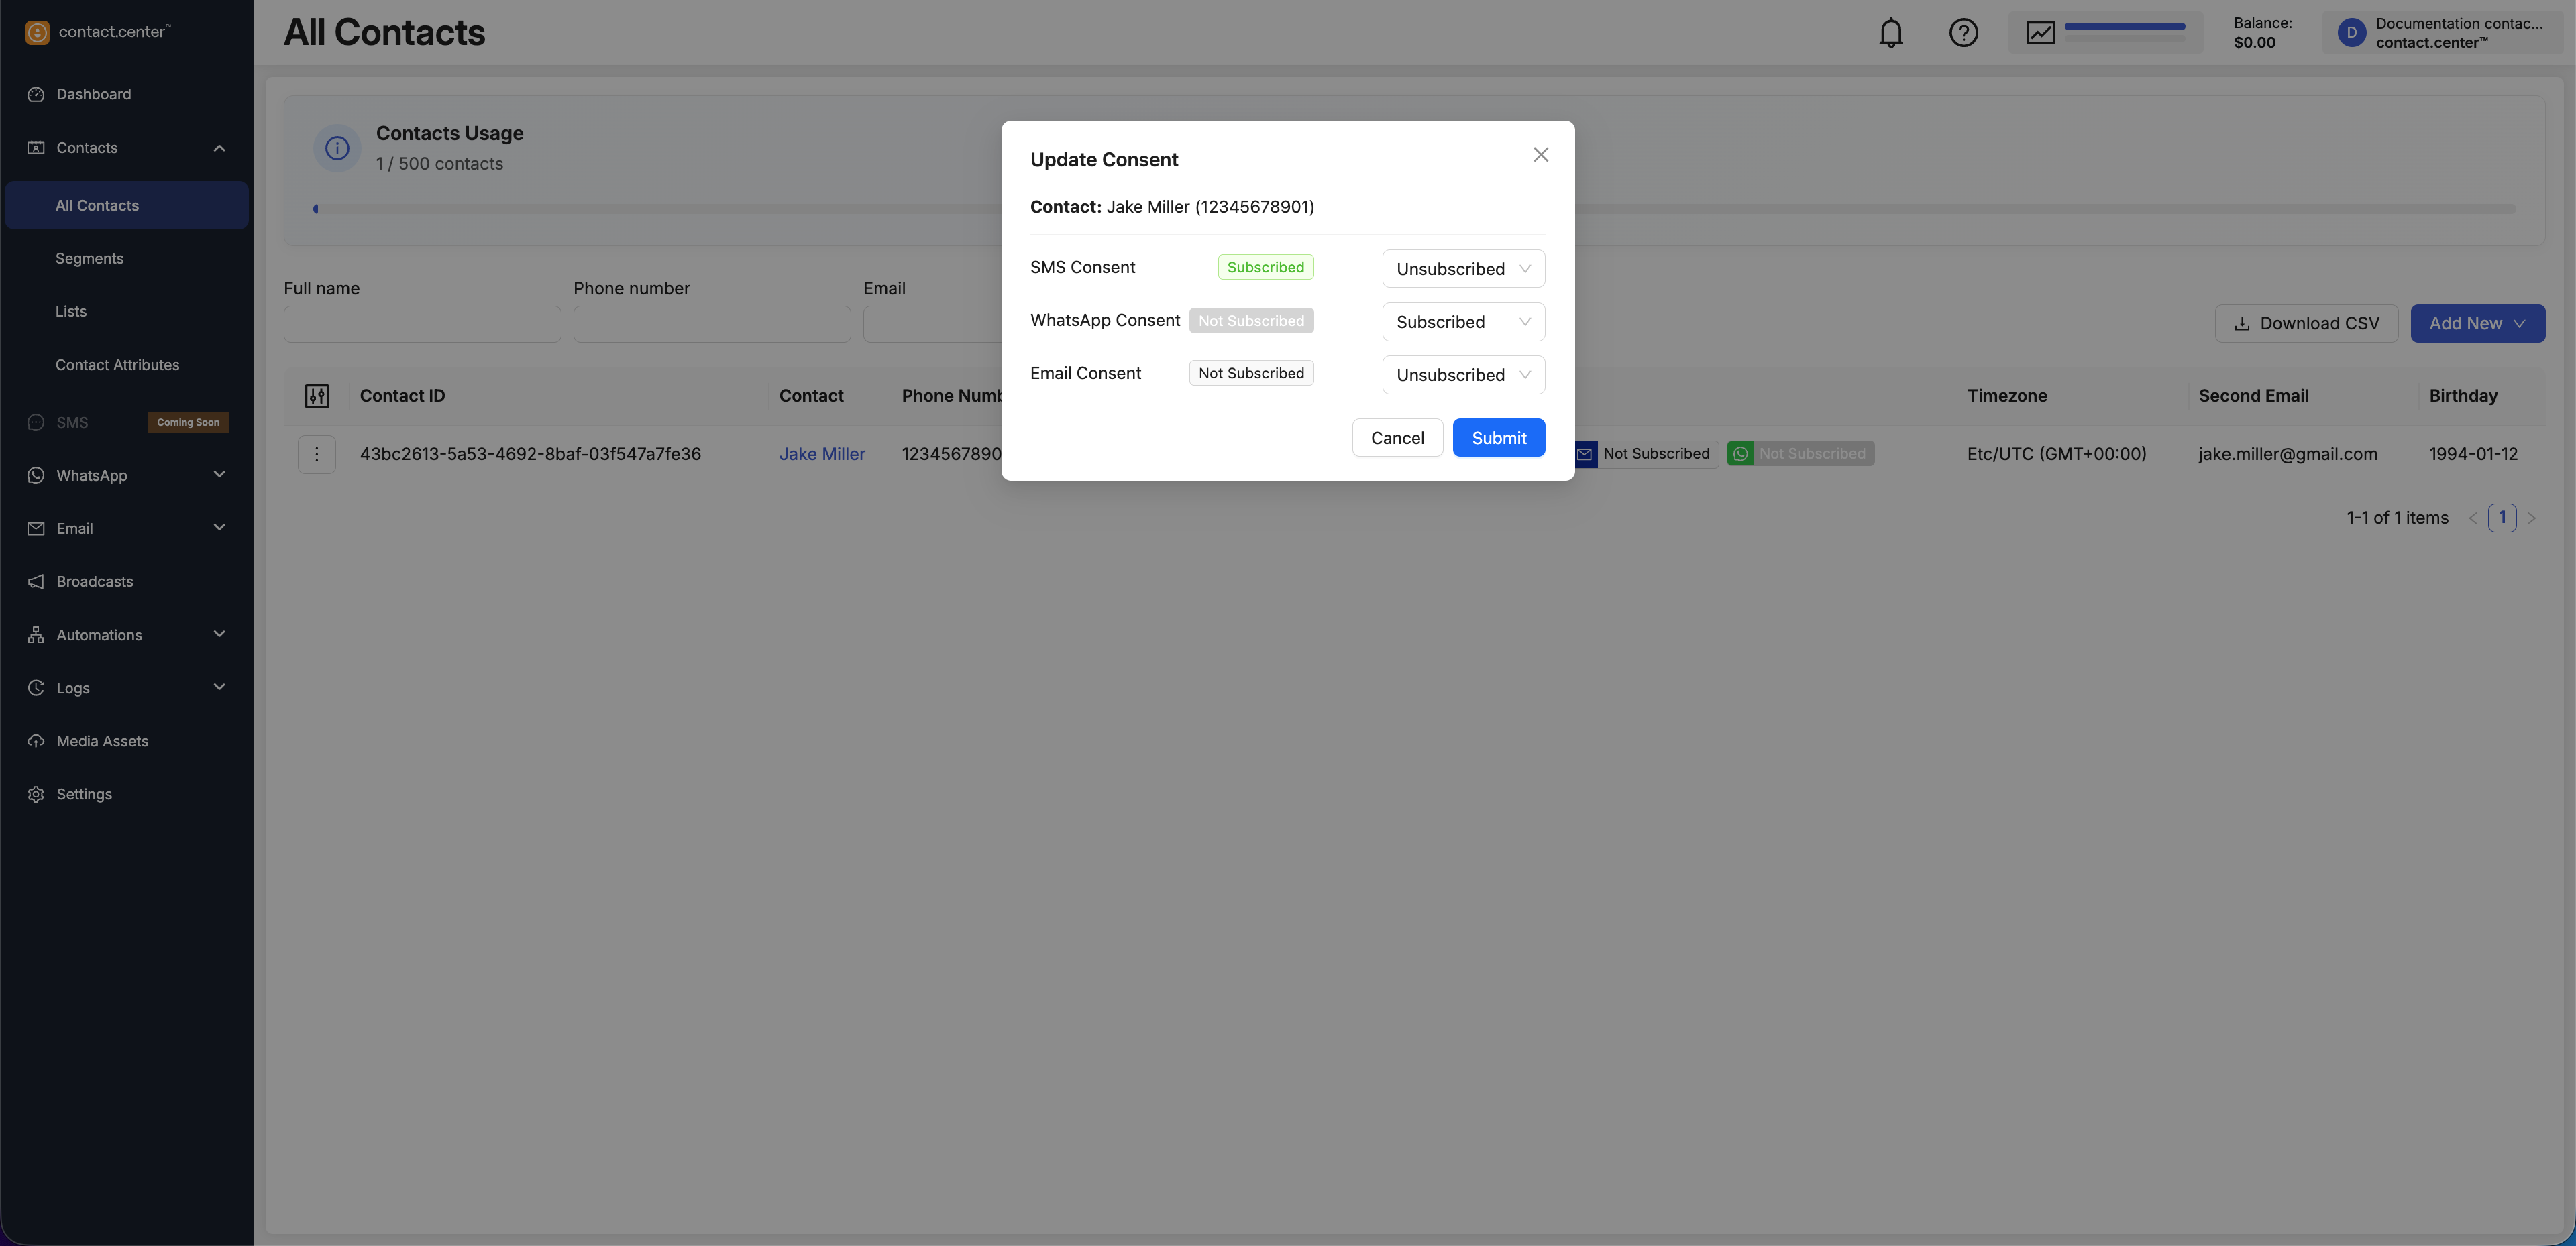Image resolution: width=2576 pixels, height=1246 pixels.
Task: Open the WhatsApp Consent dropdown
Action: [1463, 322]
